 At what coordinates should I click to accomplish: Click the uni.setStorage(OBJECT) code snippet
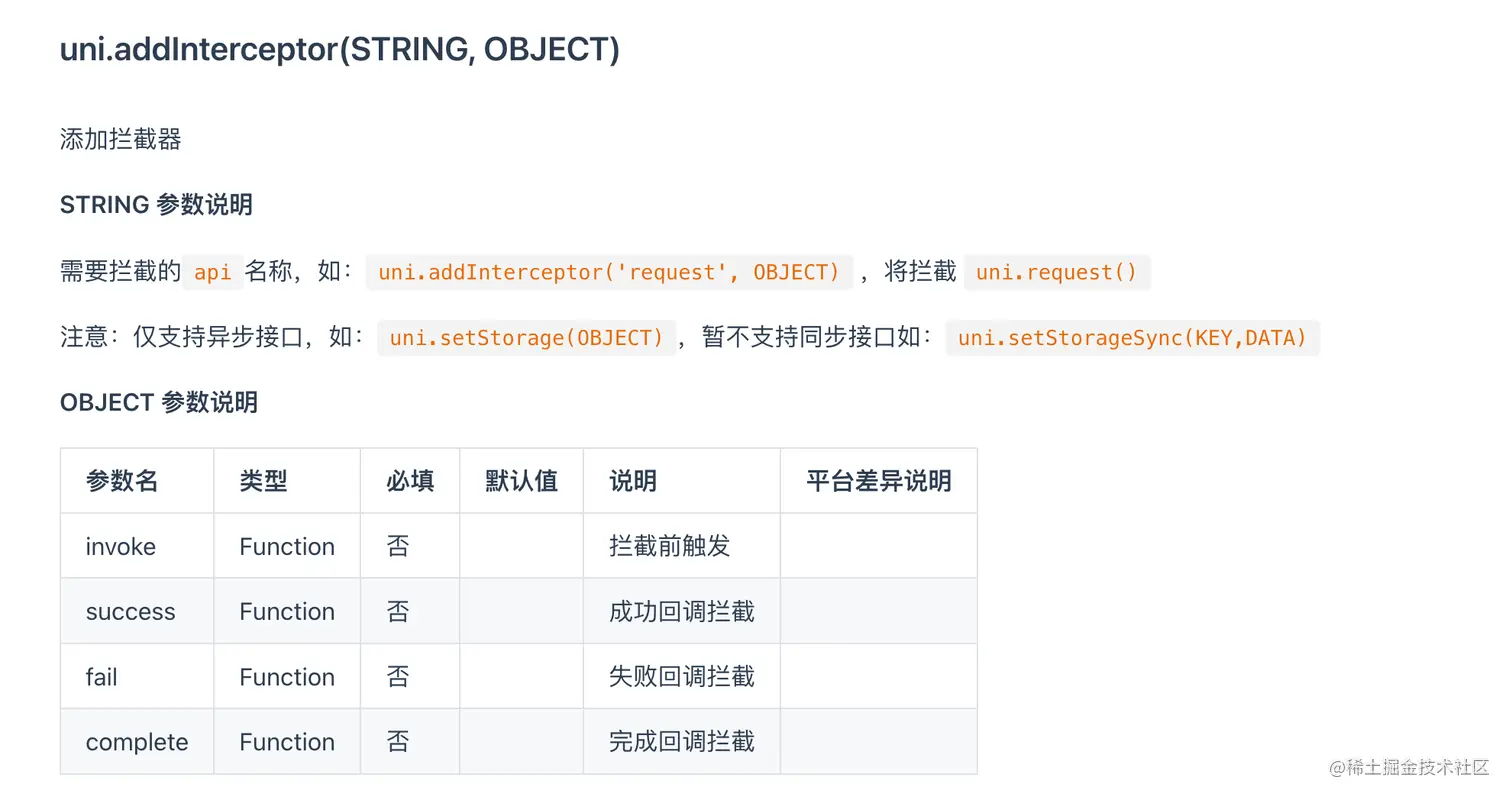pos(527,338)
